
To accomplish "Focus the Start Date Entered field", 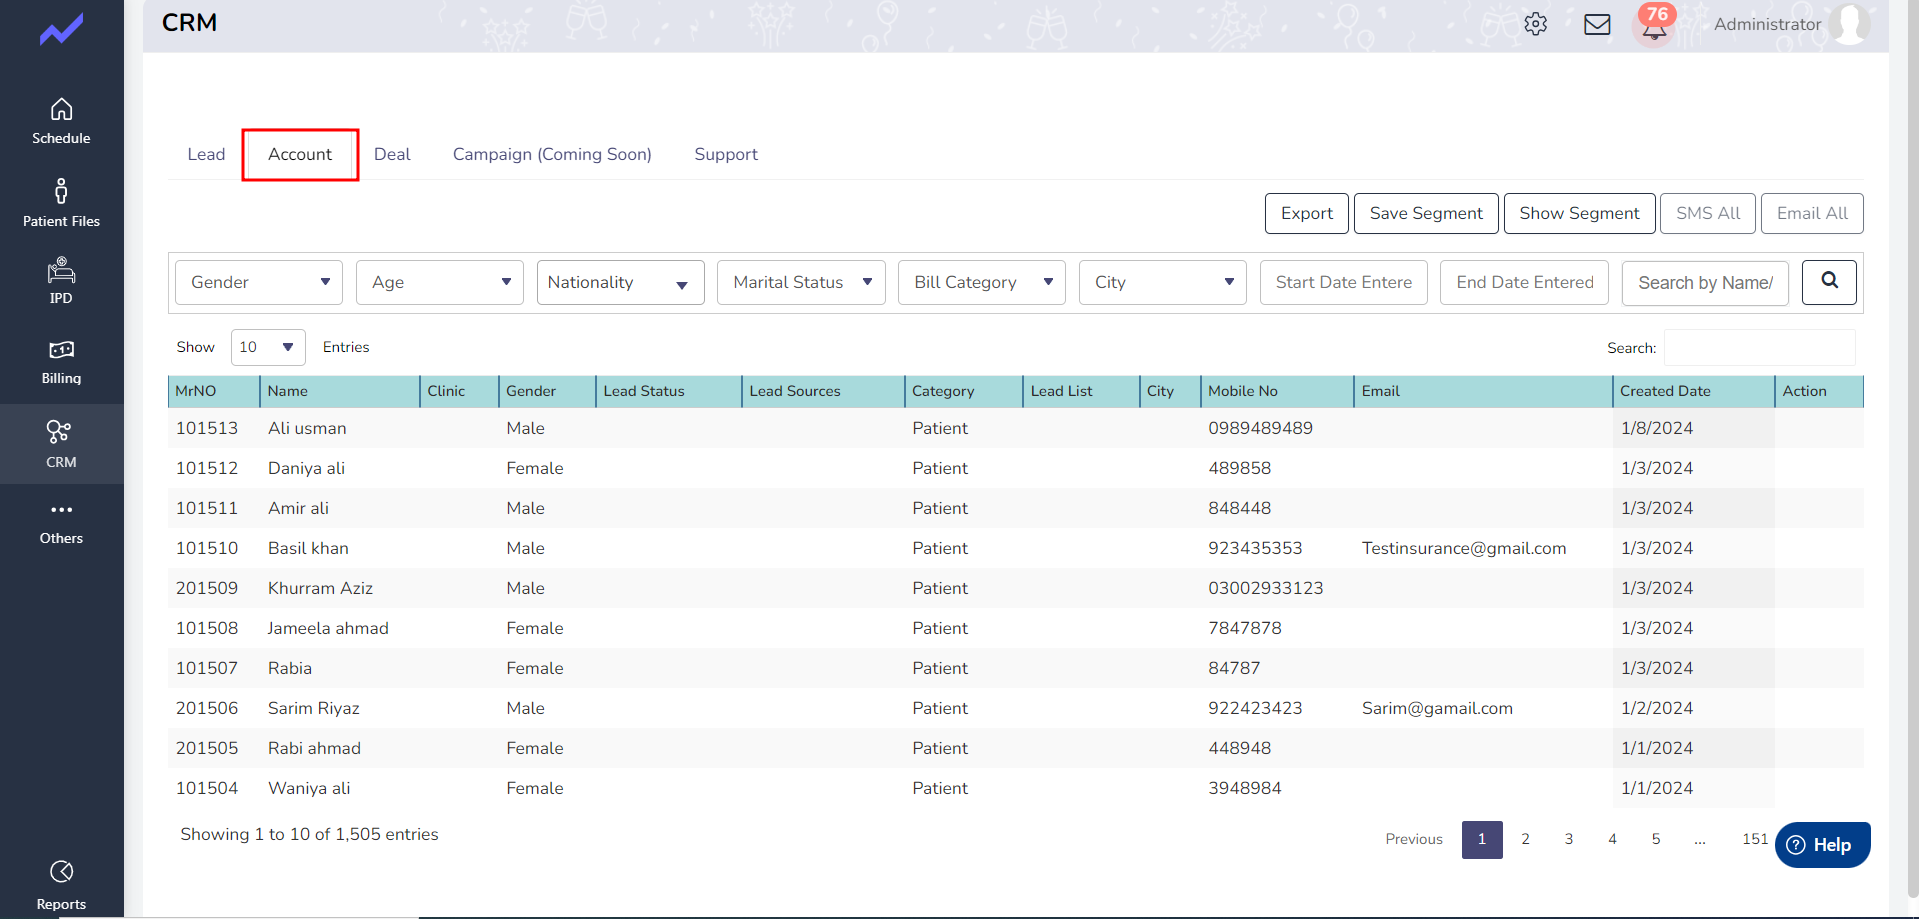I will pos(1344,282).
